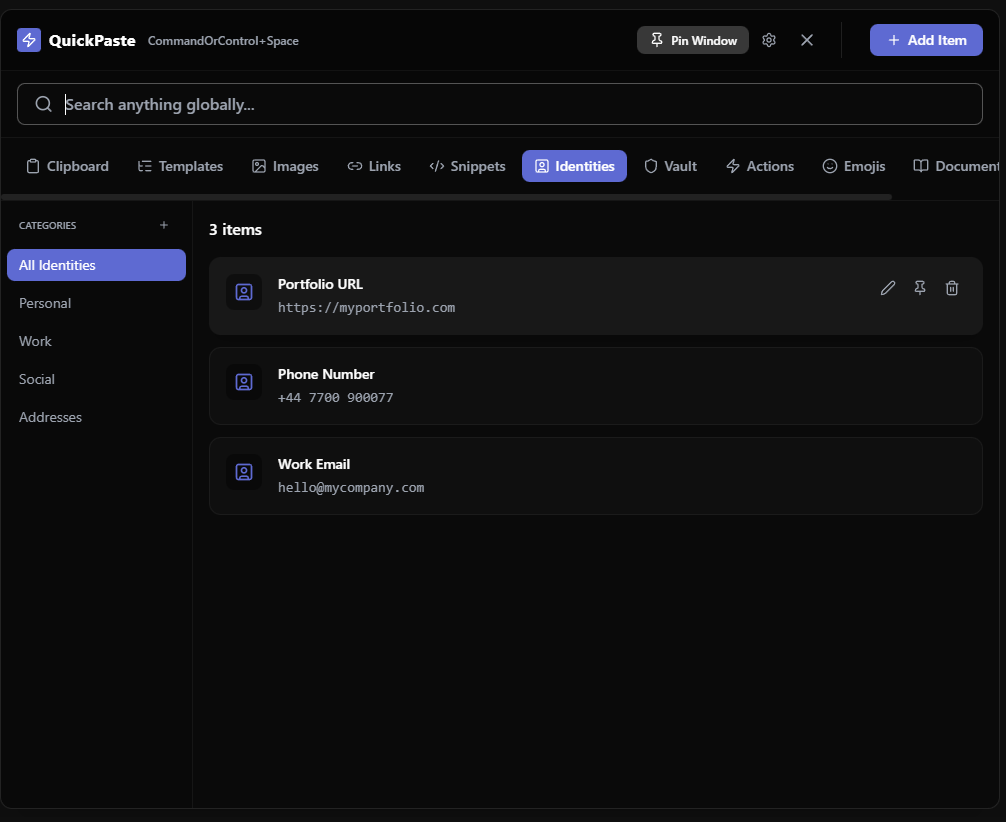Select the Identities tab
The width and height of the screenshot is (1006, 822).
point(574,166)
